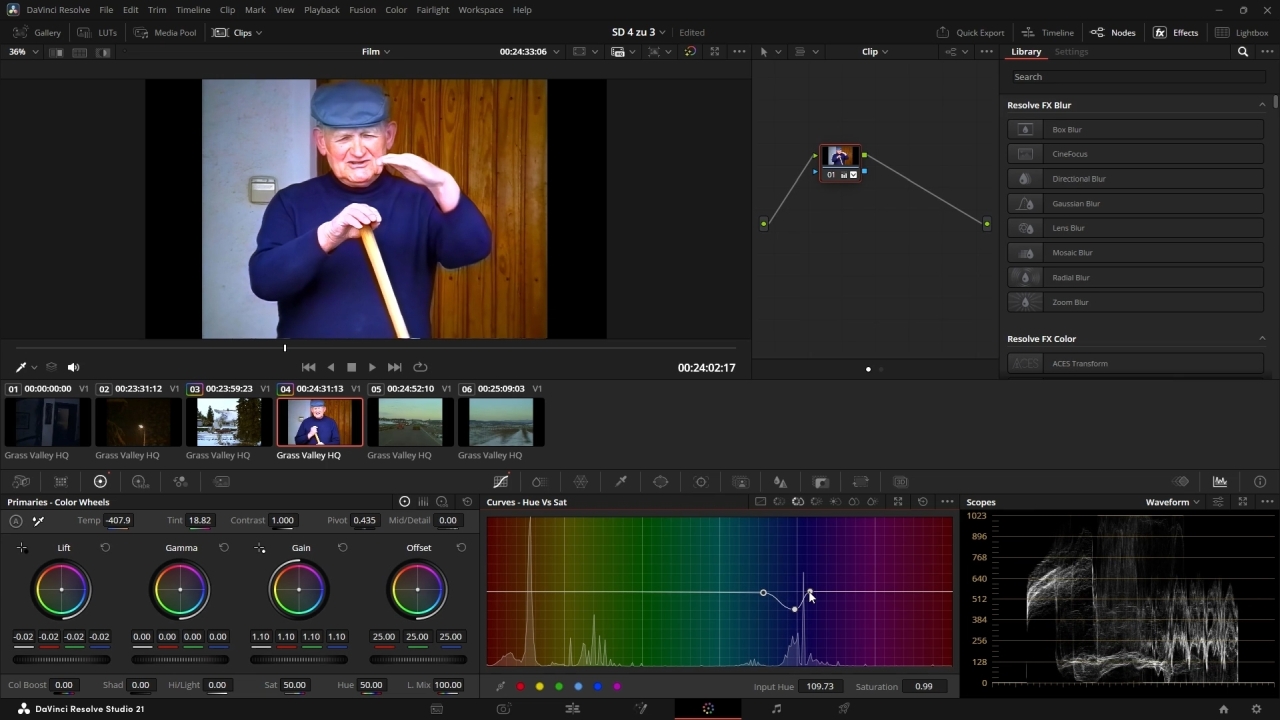The width and height of the screenshot is (1280, 720).
Task: Open the Camera Raw palette
Action: pyautogui.click(x=20, y=481)
